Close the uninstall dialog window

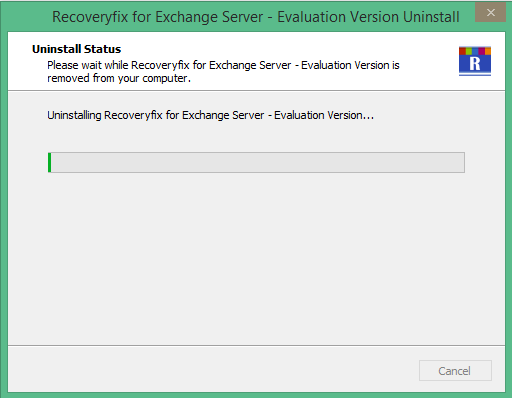490,12
